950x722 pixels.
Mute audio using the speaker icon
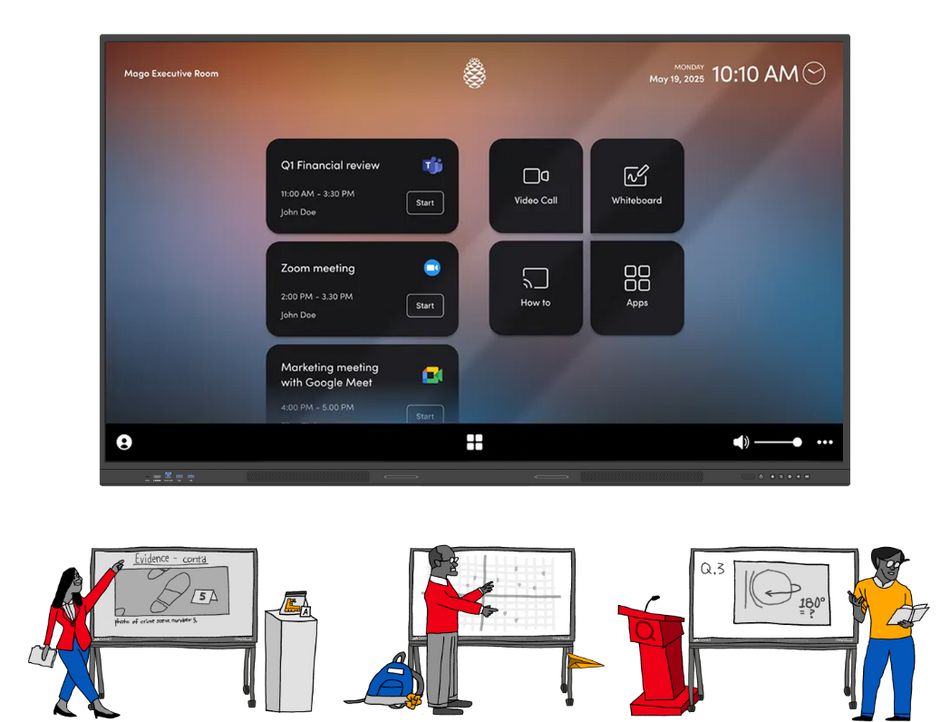tap(741, 441)
